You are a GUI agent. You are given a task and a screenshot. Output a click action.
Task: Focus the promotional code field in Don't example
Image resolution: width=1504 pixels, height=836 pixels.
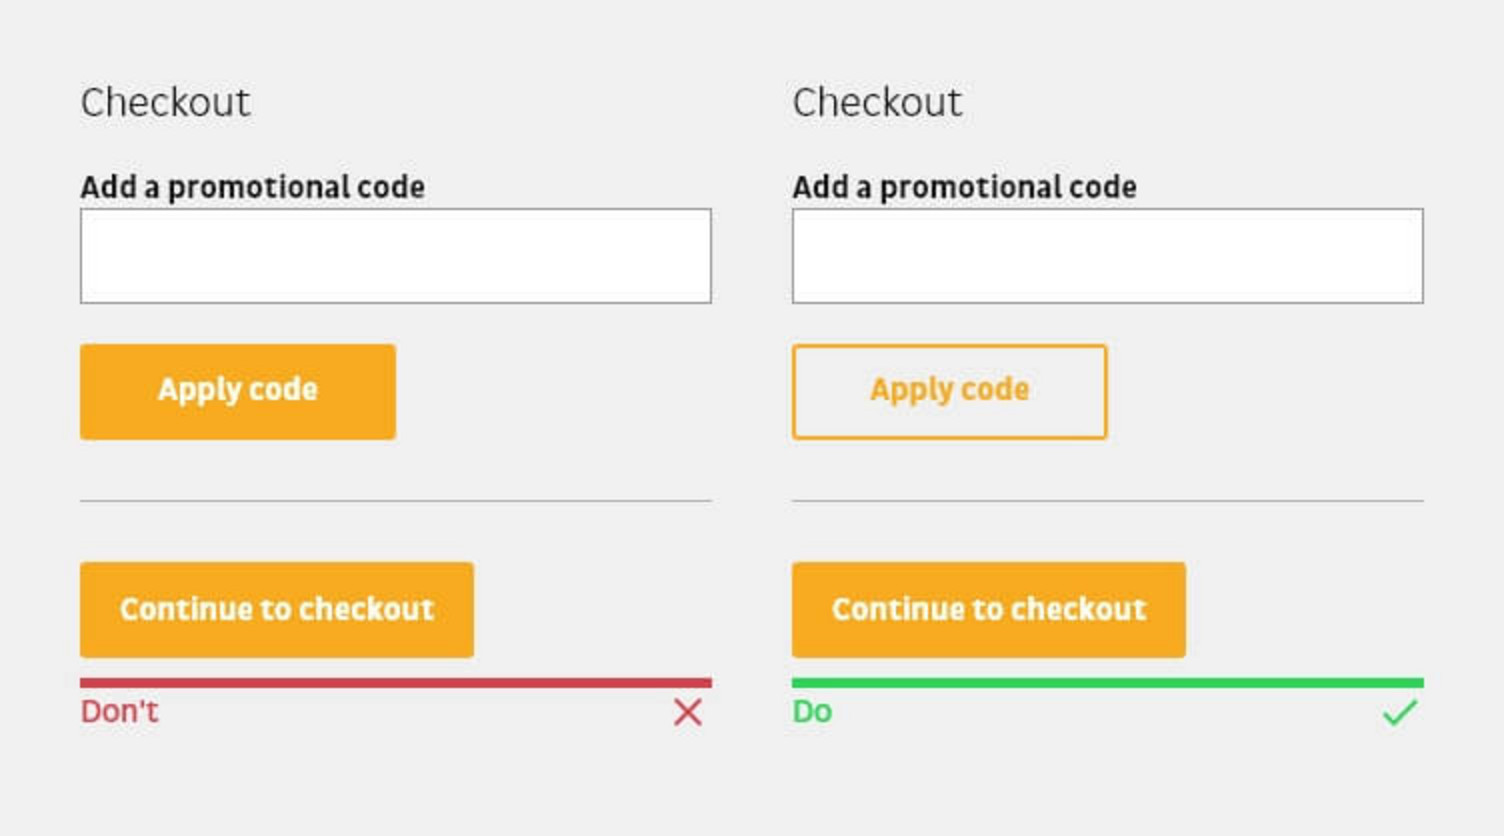pos(396,256)
